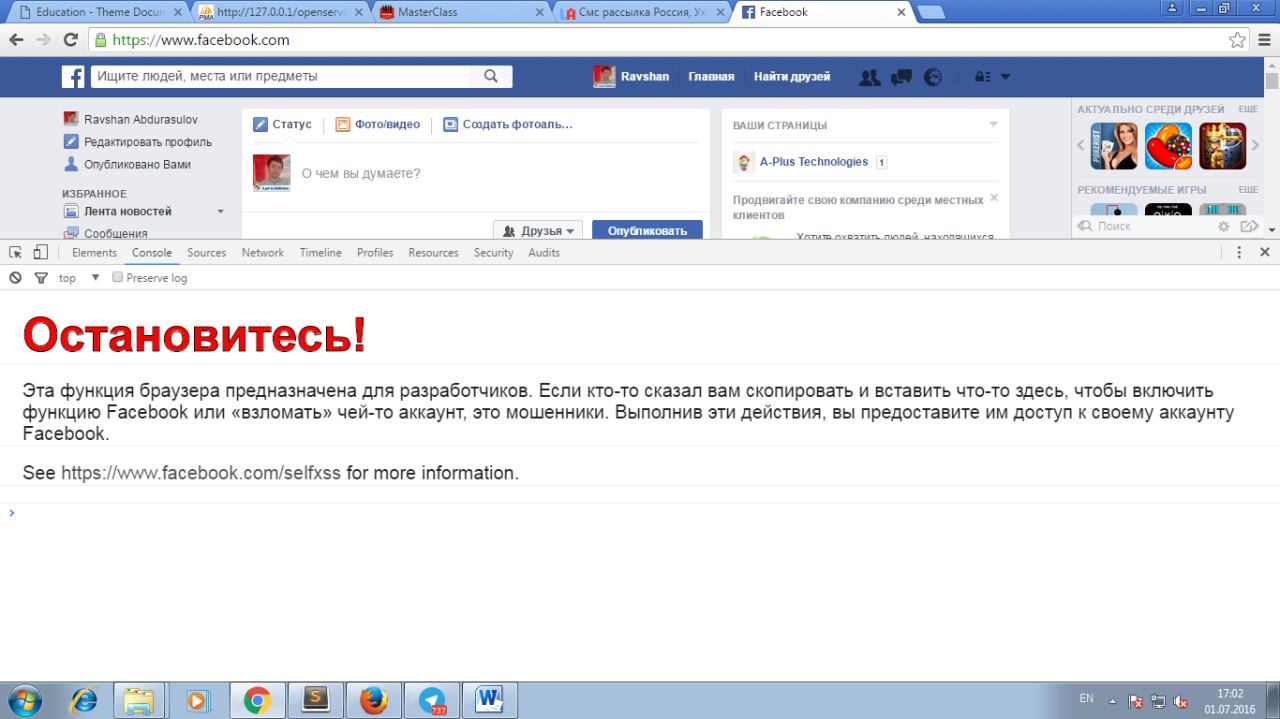Open the top frame context dropdown
This screenshot has width=1280, height=719.
(x=80, y=278)
